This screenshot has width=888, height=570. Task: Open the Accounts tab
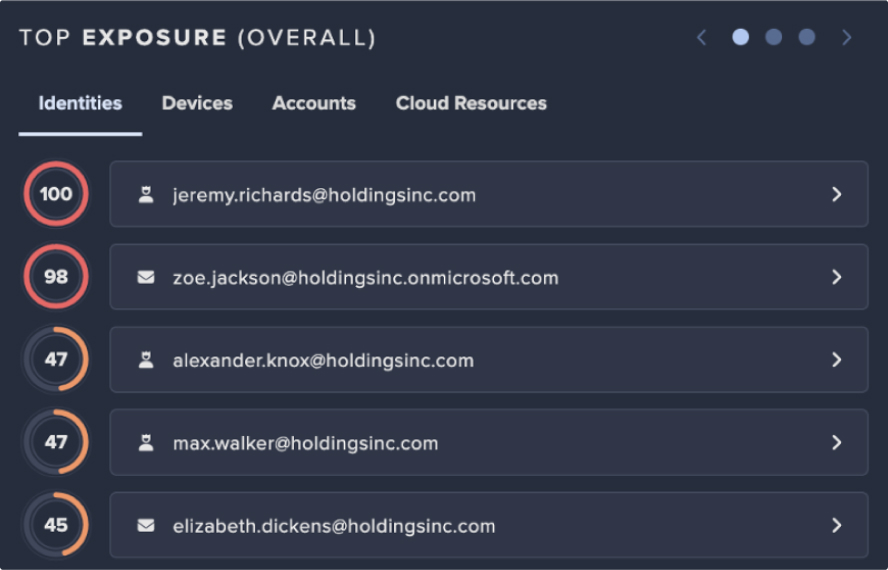coord(314,103)
